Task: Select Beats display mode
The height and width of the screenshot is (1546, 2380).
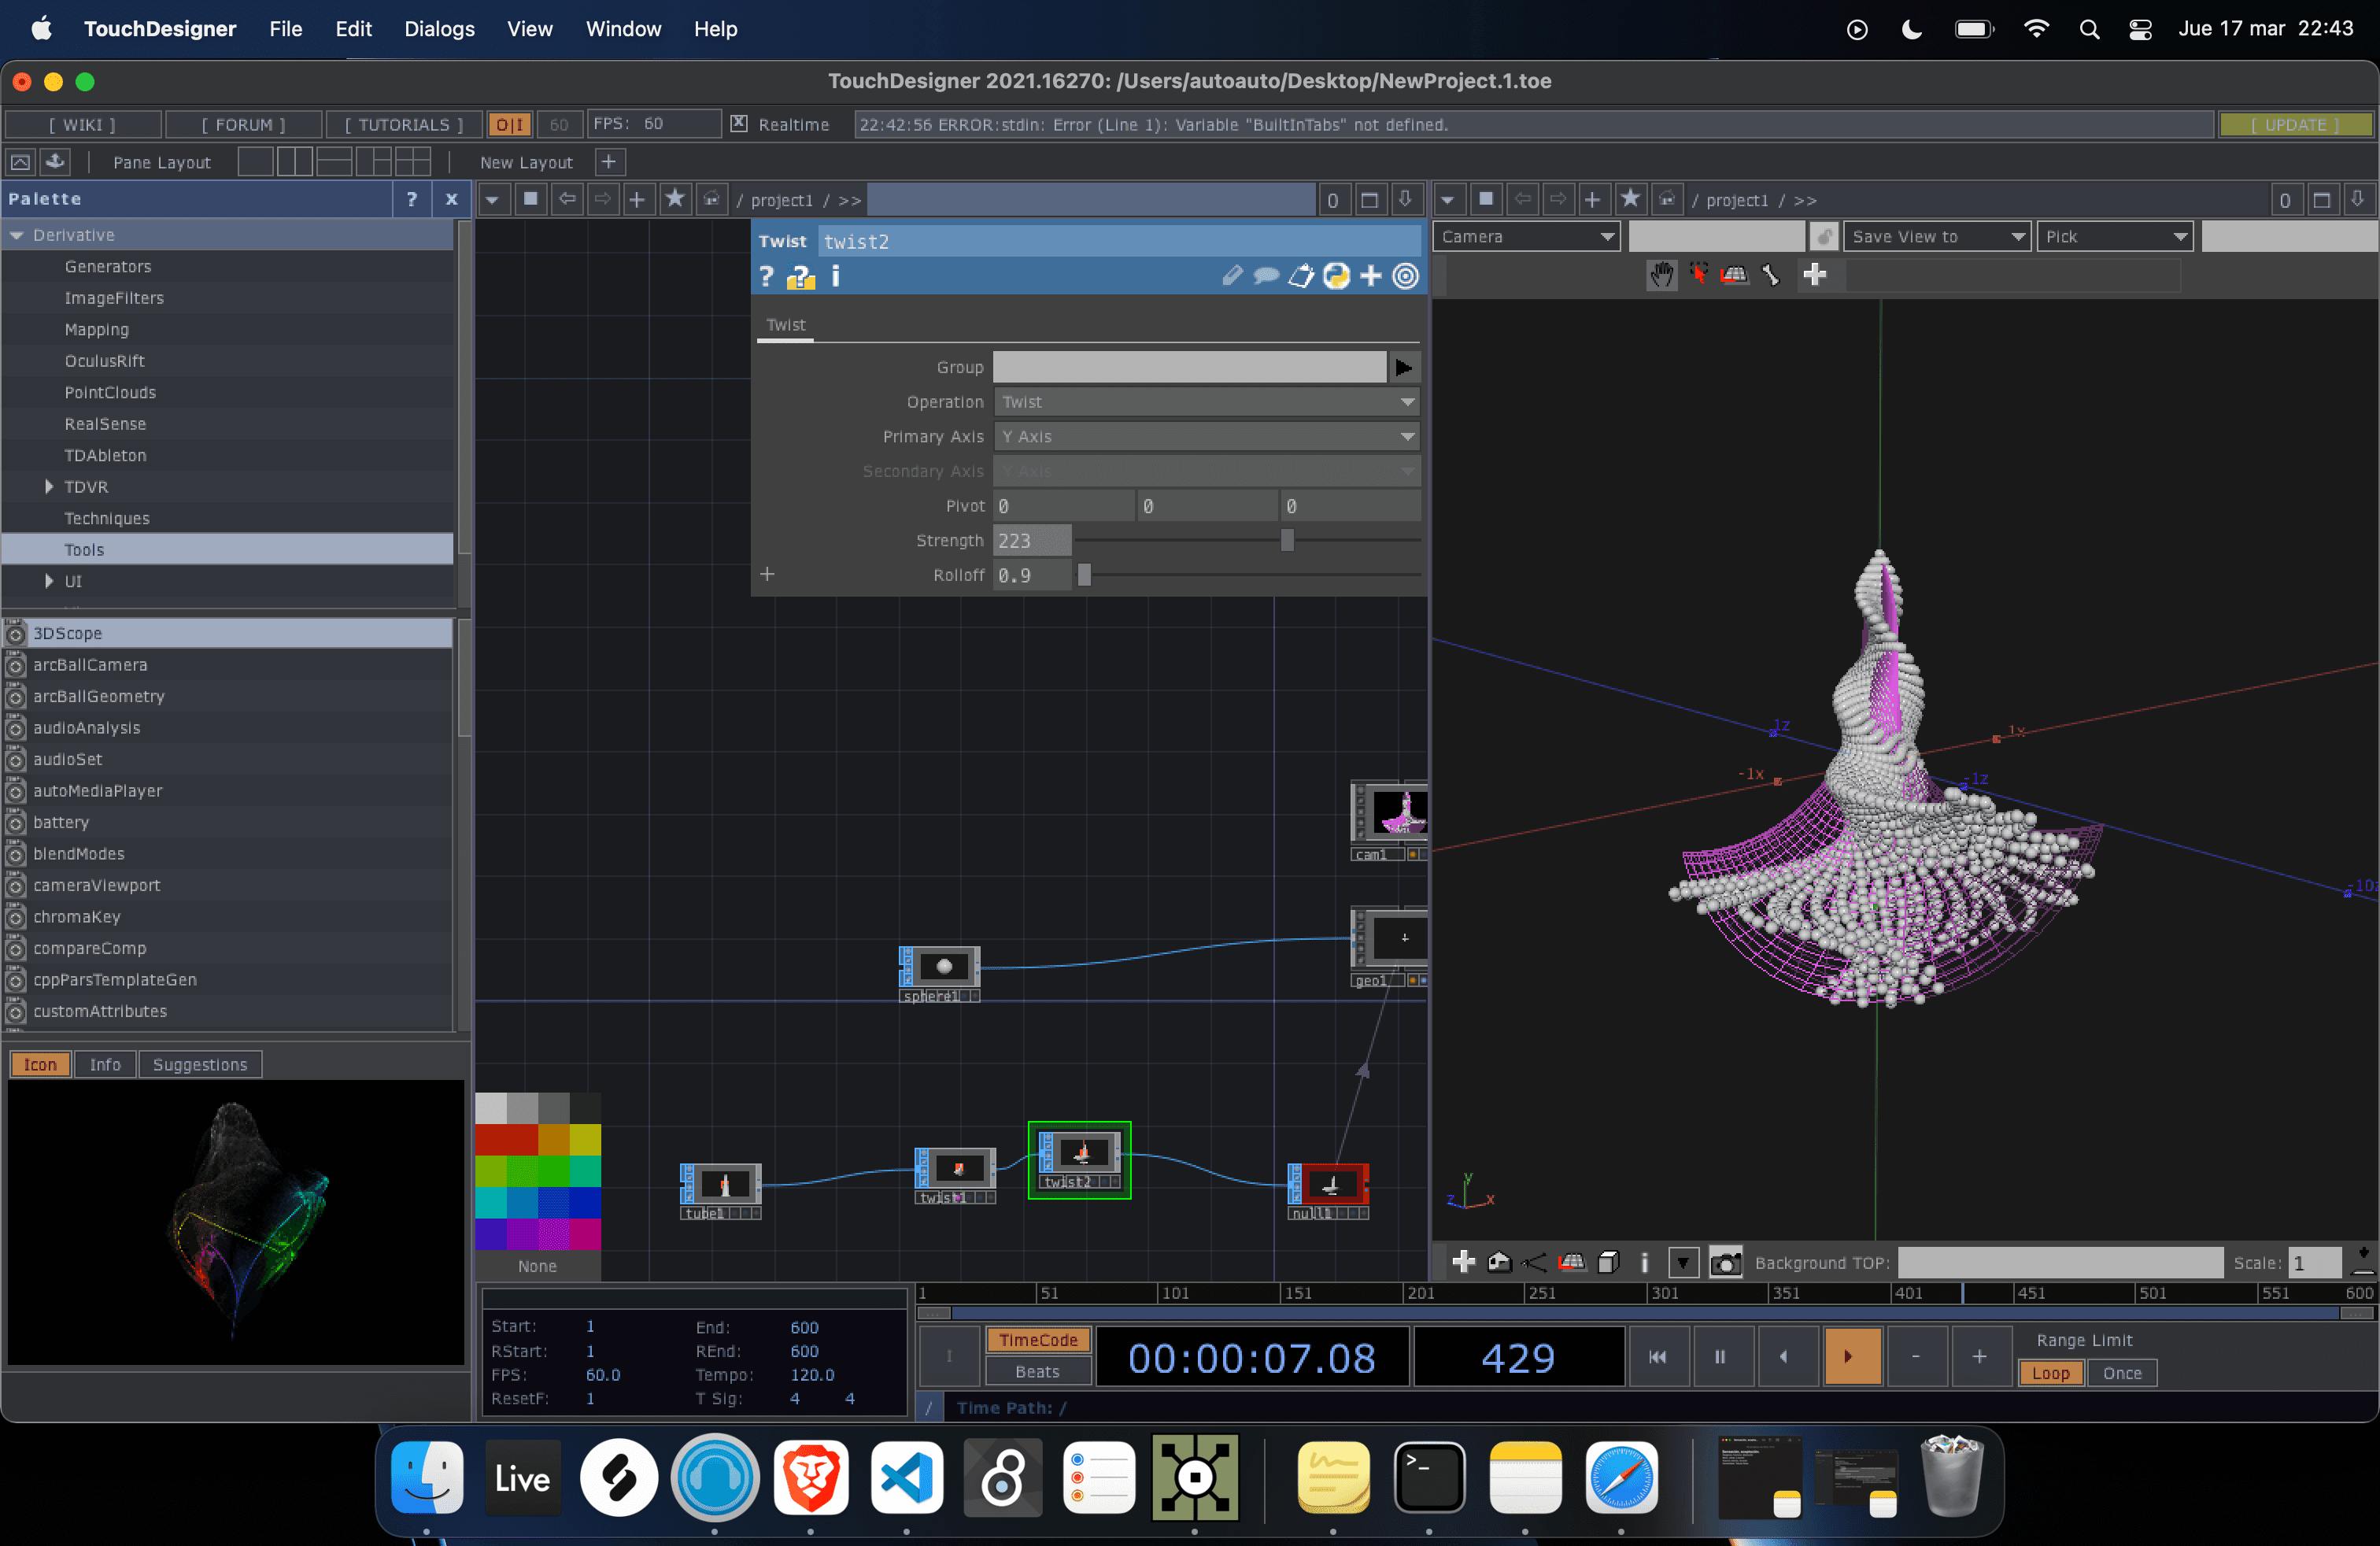Action: tap(1038, 1372)
